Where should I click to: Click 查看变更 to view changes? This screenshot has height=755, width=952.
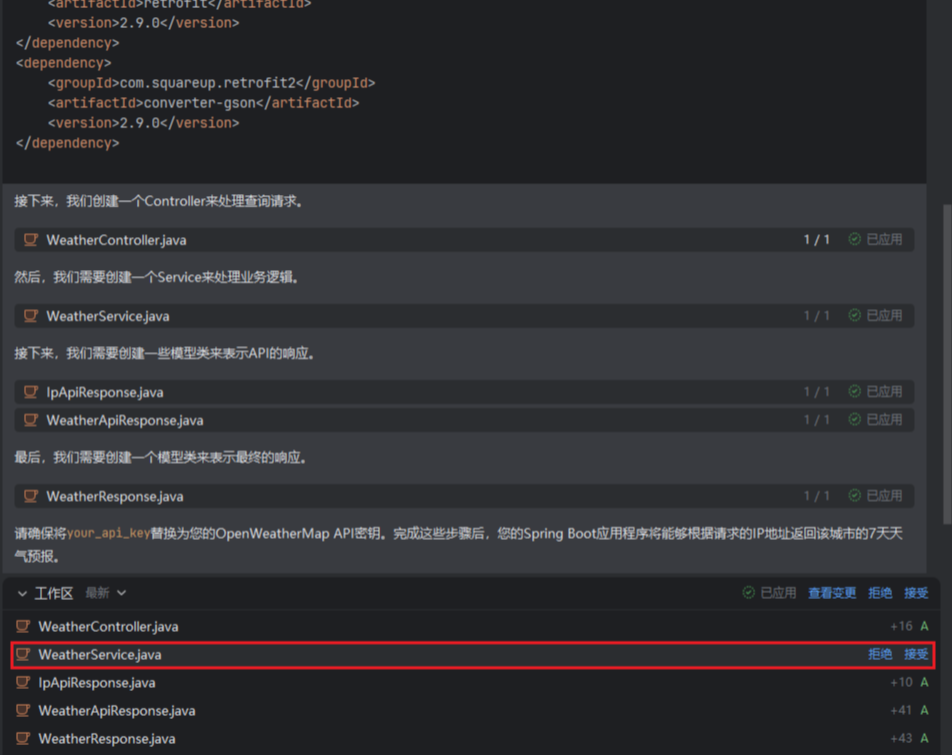(832, 593)
